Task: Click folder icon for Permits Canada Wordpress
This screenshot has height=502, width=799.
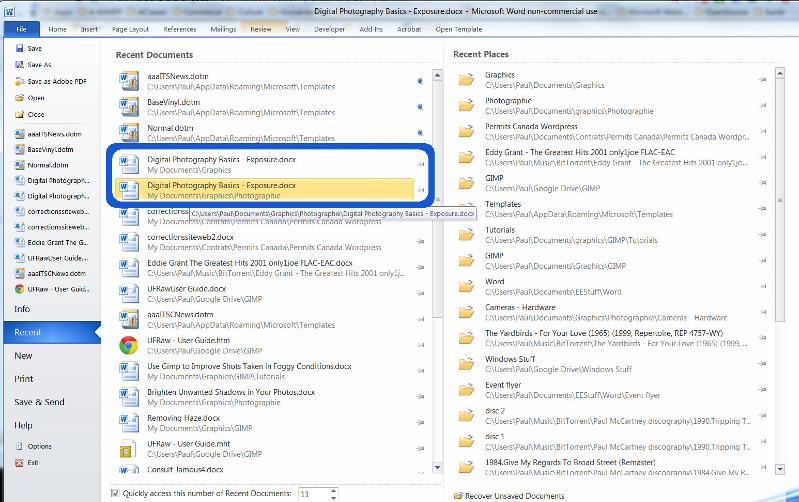Action: tap(466, 131)
